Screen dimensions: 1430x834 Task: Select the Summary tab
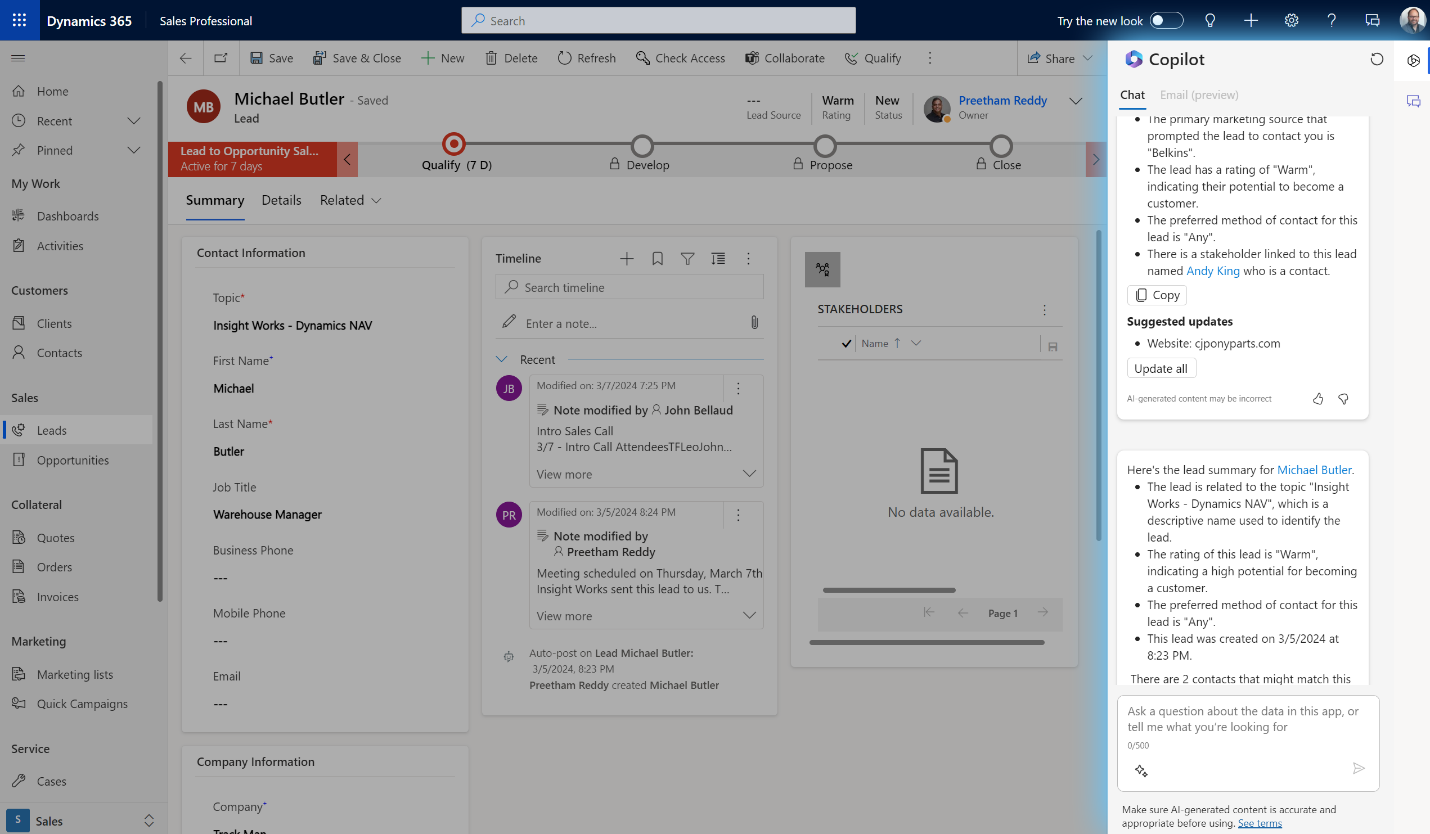215,200
